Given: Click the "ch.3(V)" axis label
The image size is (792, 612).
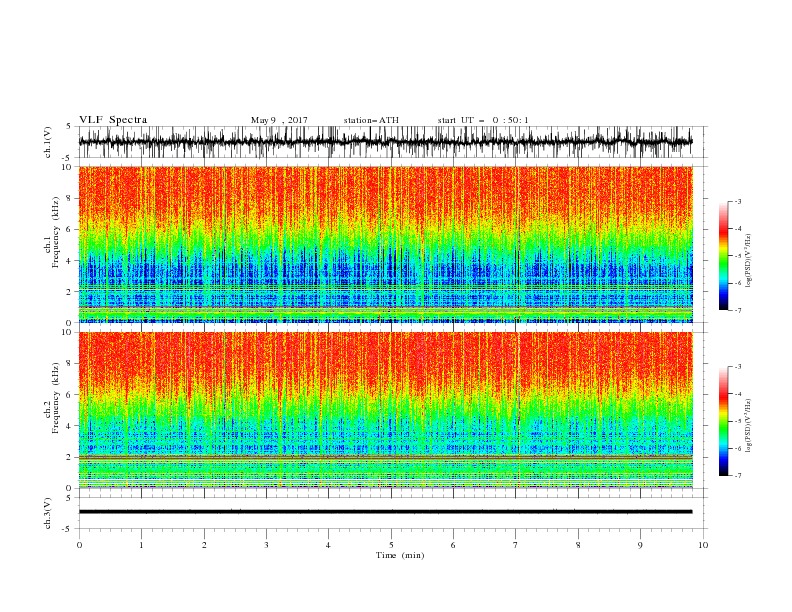Looking at the screenshot, I should click(x=48, y=513).
